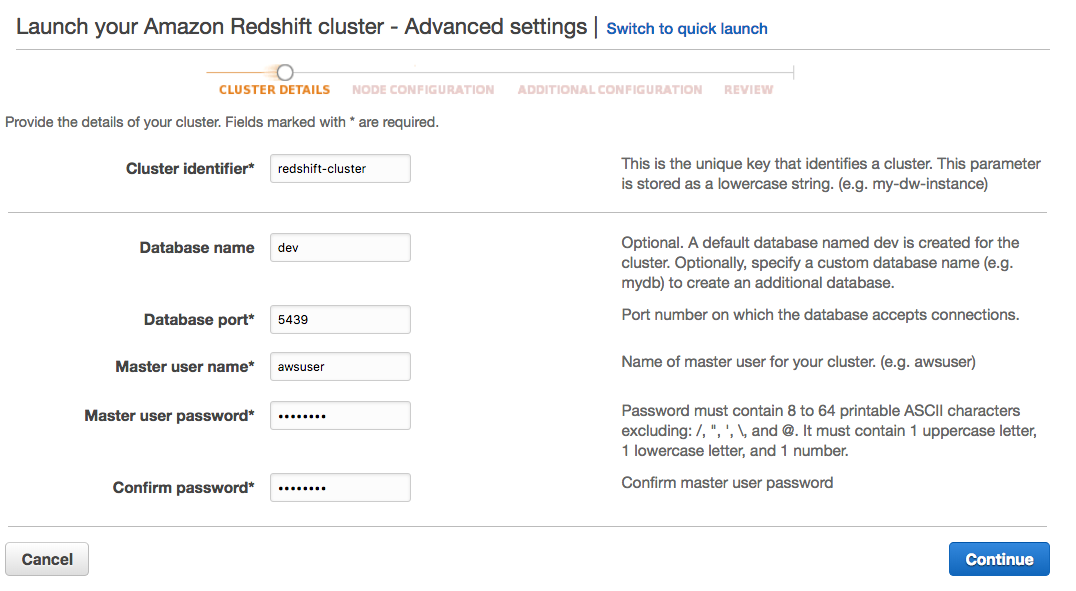Click the Master user password label
1076x591 pixels.
point(169,416)
